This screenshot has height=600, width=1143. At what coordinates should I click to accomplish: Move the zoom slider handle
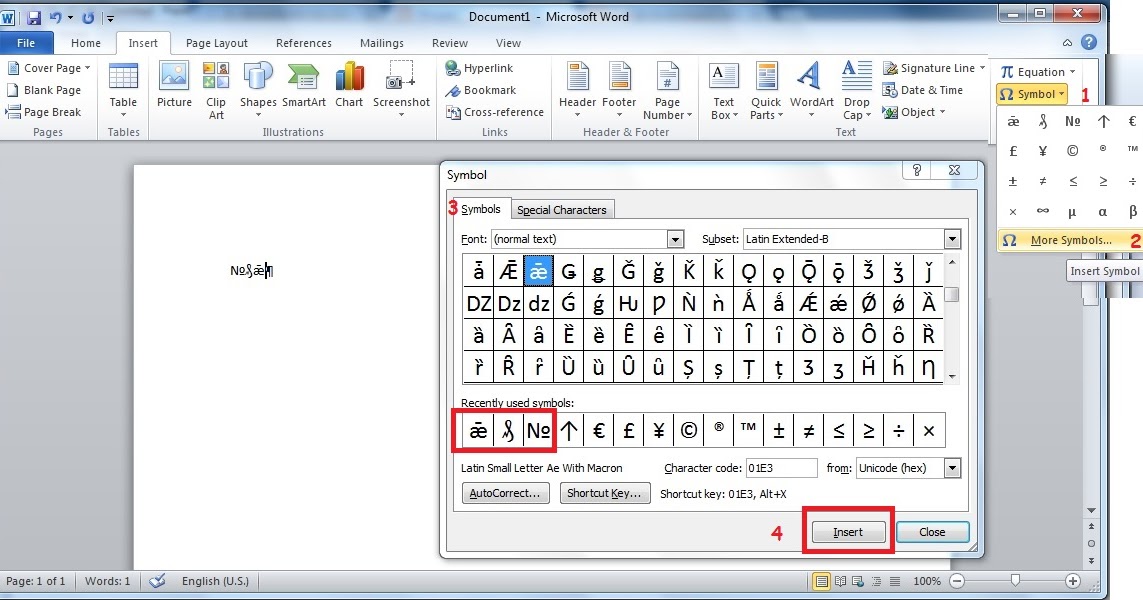pos(1015,580)
